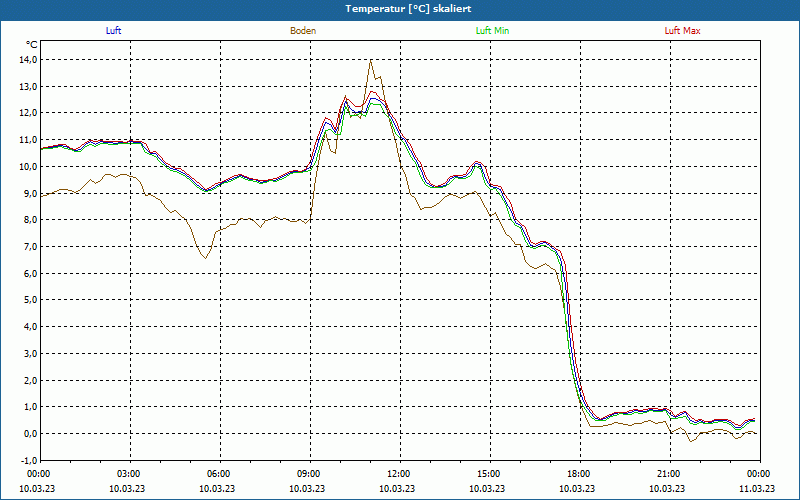
Task: Click the 18:00 time axis label
Action: coord(577,474)
